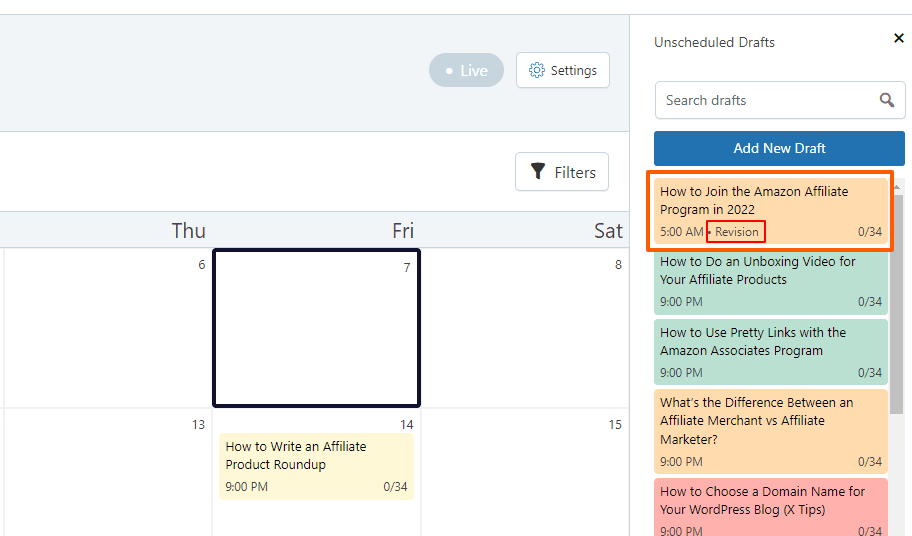Click the Revision status label on first draft
This screenshot has height=536, width=912.
(736, 231)
